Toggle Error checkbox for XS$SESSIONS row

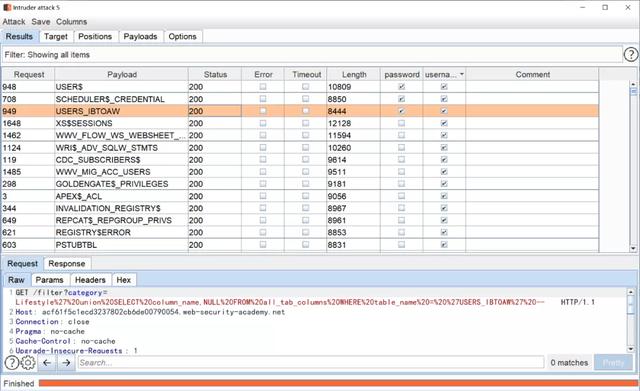pyautogui.click(x=263, y=123)
